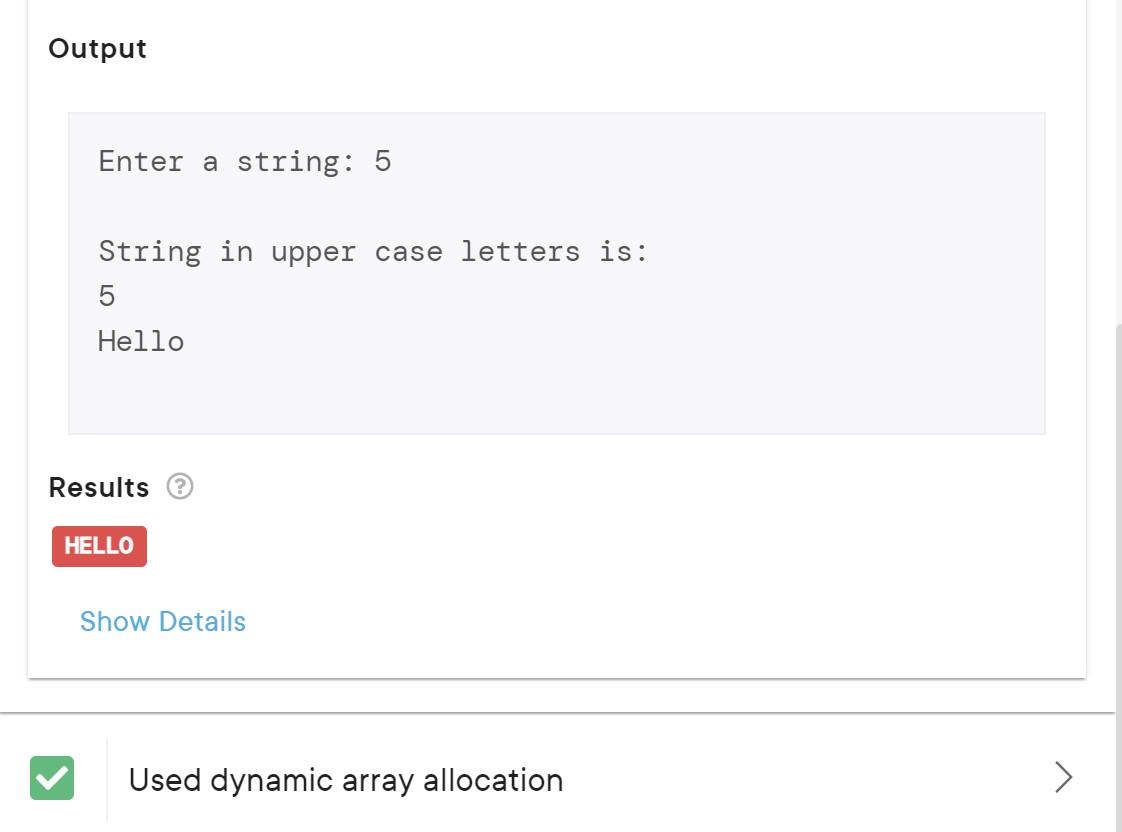The height and width of the screenshot is (832, 1122).
Task: Click the Results heading text
Action: tap(99, 487)
